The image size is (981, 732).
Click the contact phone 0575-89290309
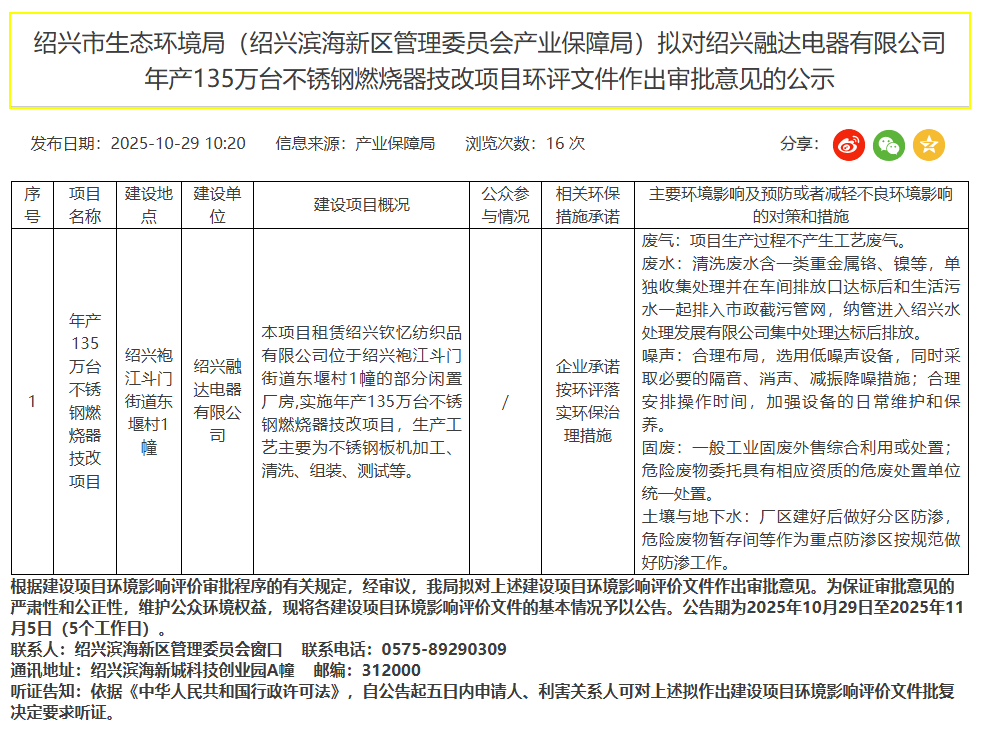click(444, 649)
